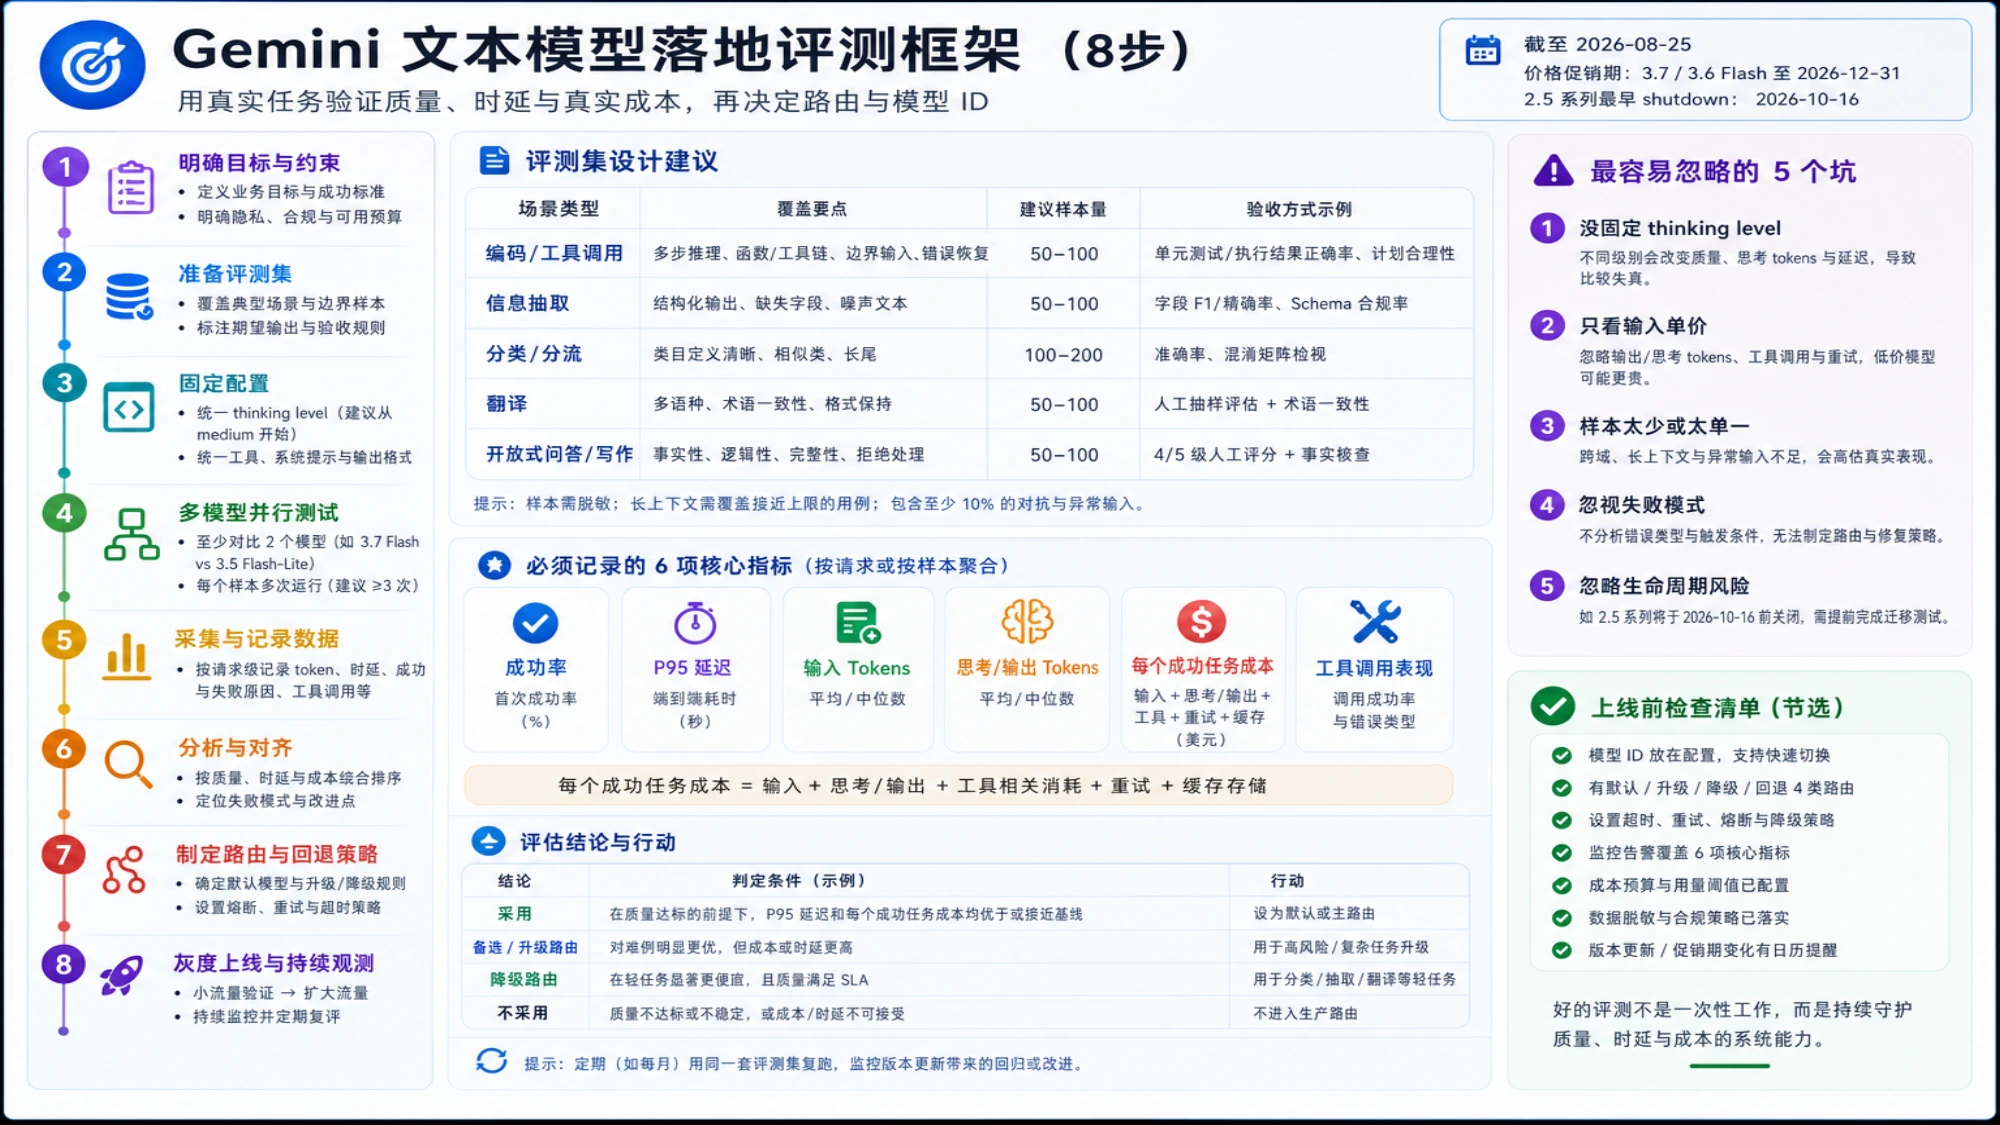Image resolution: width=2000 pixels, height=1125 pixels.
Task: Click the 信息抽取 row label
Action: point(527,303)
